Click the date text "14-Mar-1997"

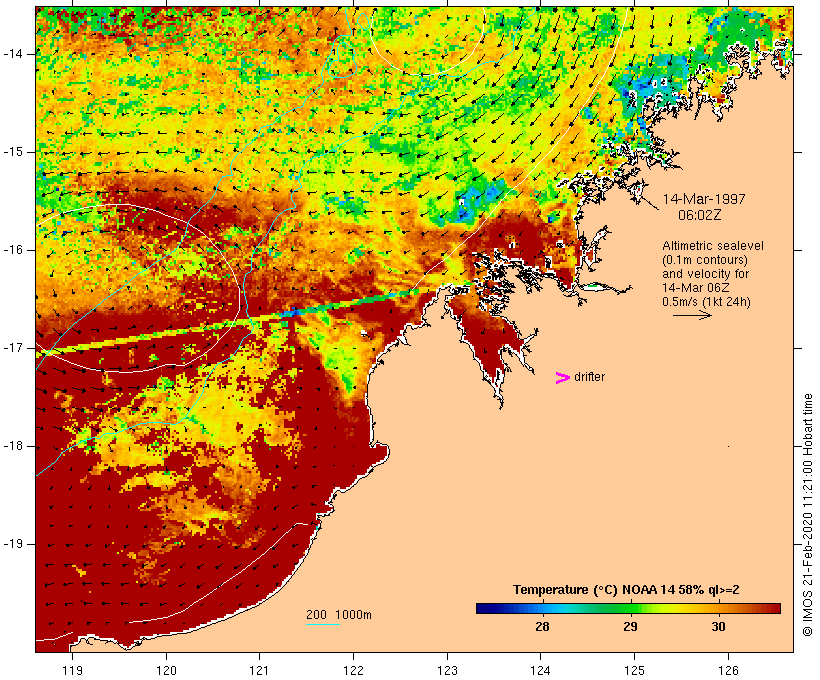pos(704,199)
